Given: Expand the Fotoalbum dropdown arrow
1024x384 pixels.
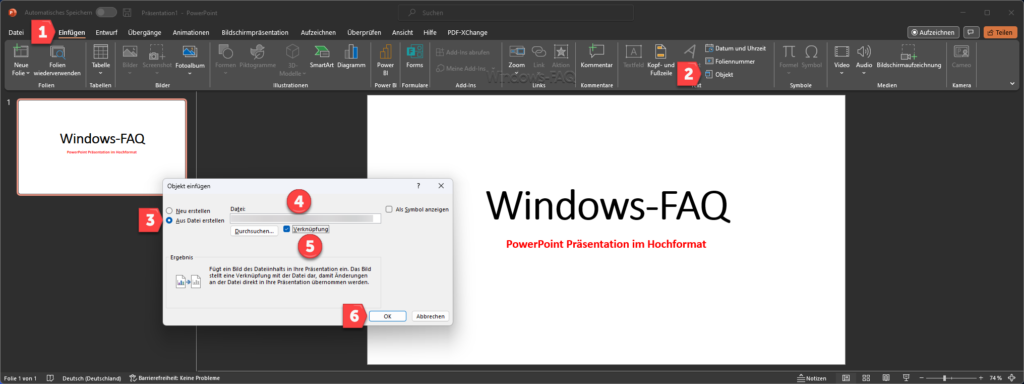Looking at the screenshot, I should tap(189, 73).
